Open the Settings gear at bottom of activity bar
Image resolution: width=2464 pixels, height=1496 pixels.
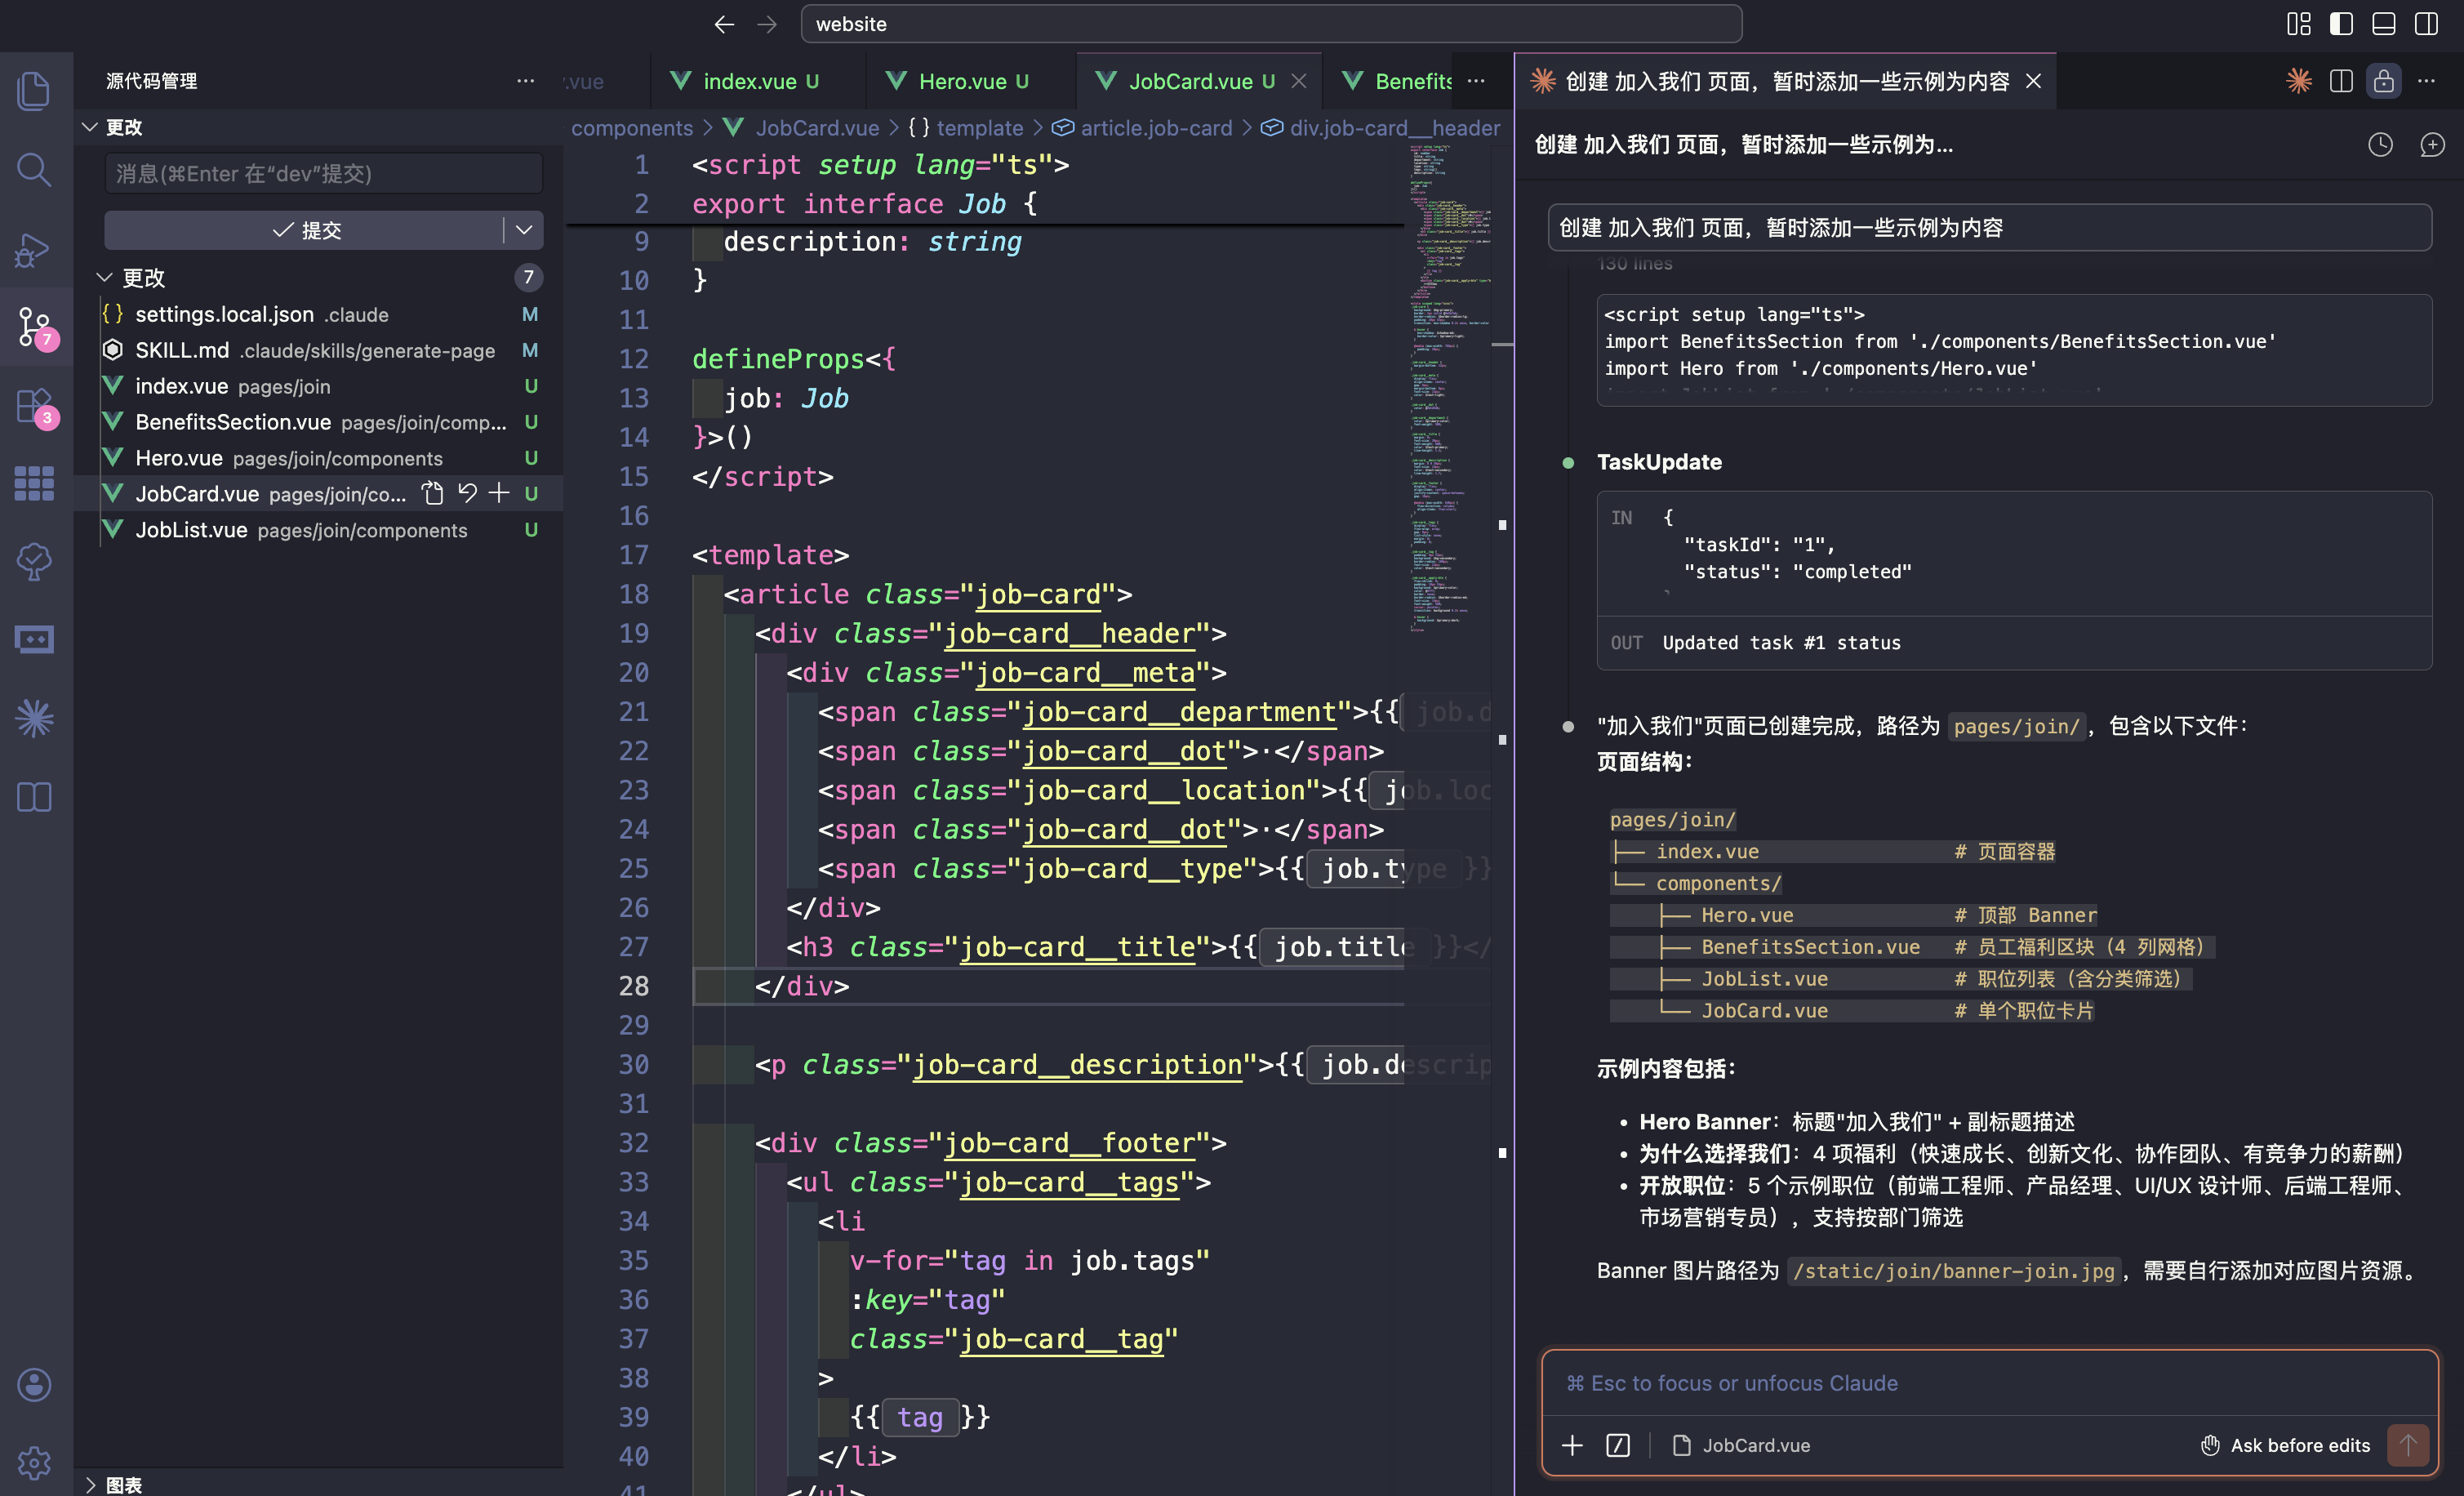34,1462
